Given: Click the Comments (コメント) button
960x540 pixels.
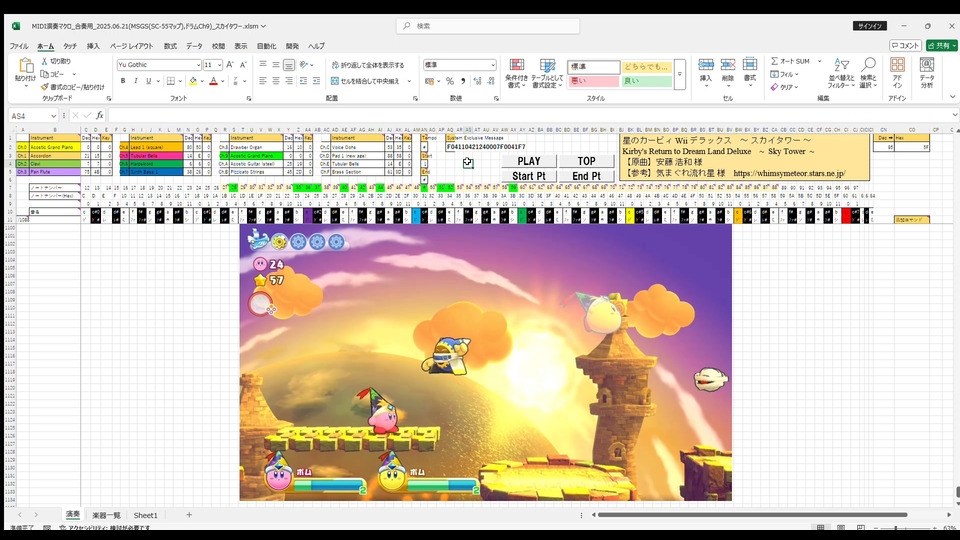Looking at the screenshot, I should (x=905, y=46).
